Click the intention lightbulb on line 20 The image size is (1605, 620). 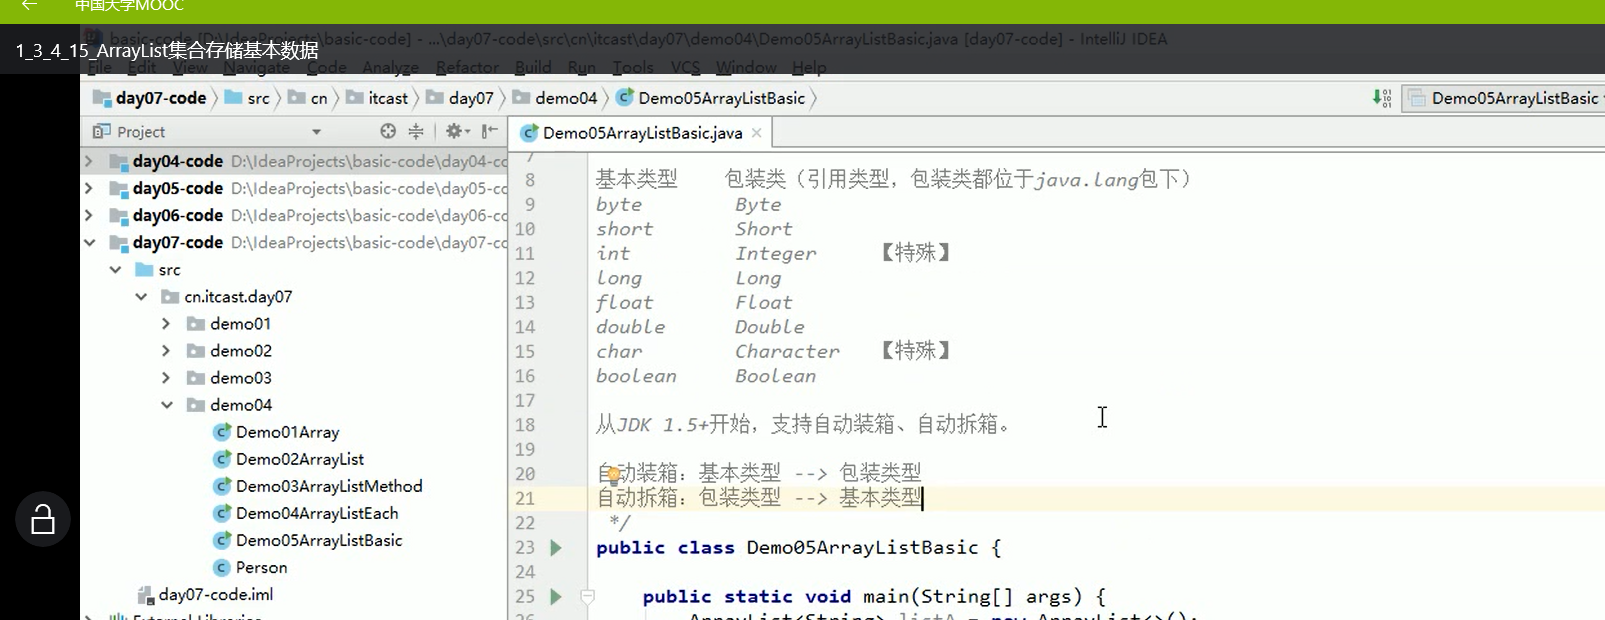613,476
